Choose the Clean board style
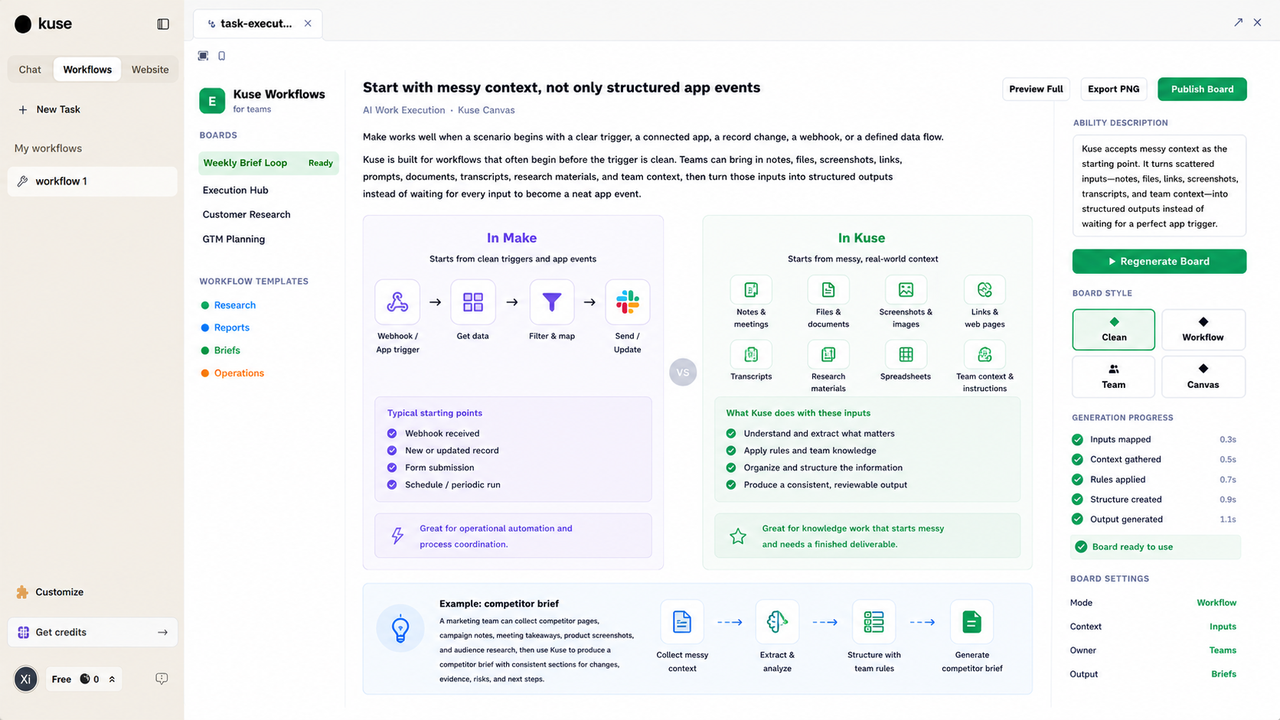1280x720 pixels. (1113, 329)
